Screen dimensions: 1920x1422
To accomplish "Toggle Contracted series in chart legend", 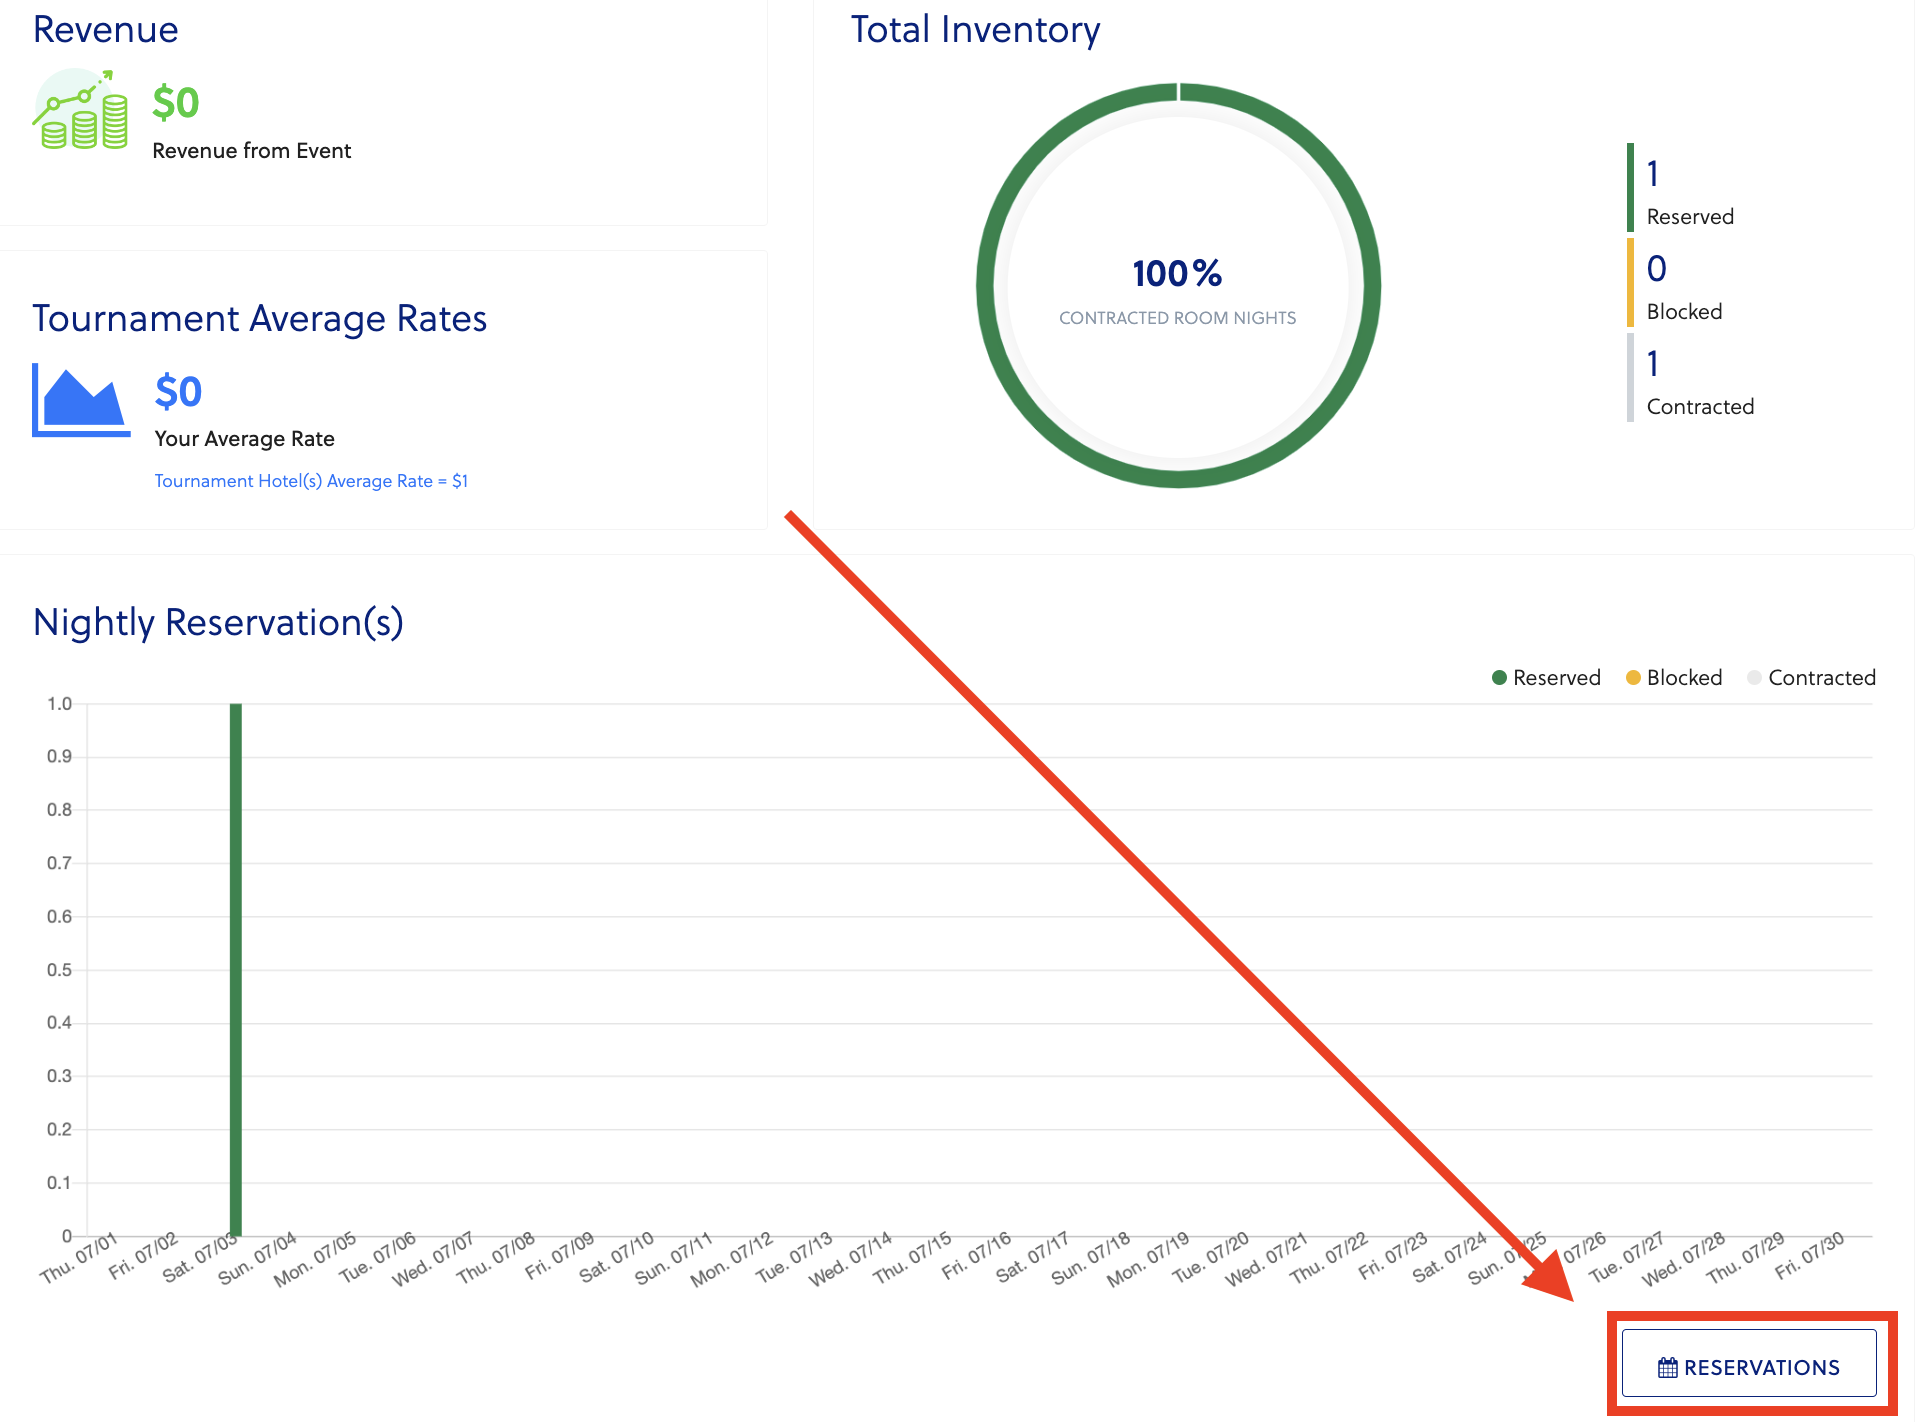I will [x=1820, y=678].
